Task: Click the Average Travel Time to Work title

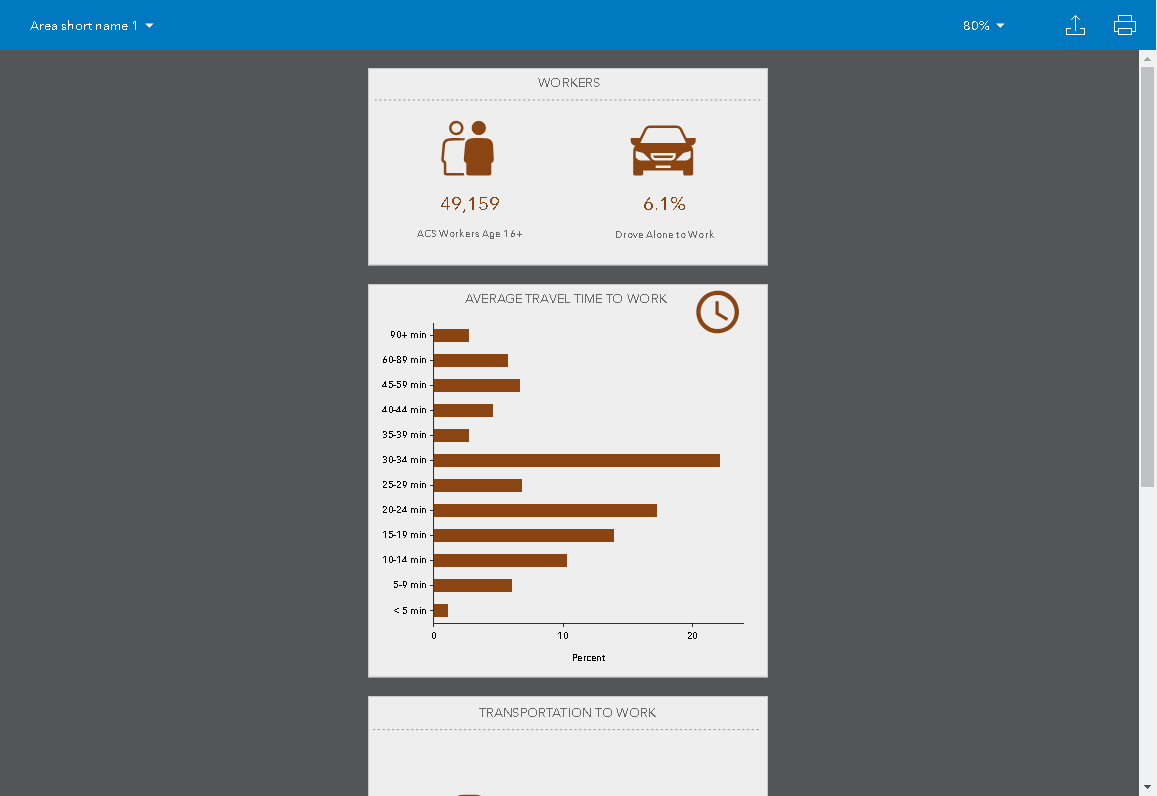Action: pyautogui.click(x=566, y=299)
